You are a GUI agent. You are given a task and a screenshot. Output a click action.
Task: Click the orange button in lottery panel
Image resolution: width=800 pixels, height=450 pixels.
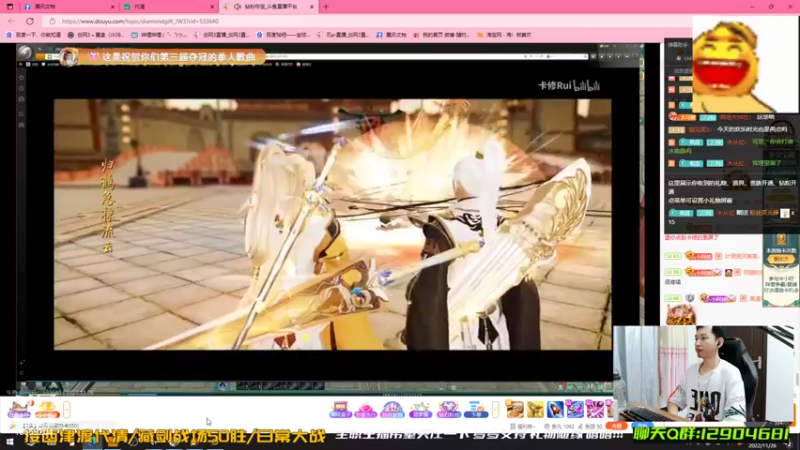coord(781,259)
